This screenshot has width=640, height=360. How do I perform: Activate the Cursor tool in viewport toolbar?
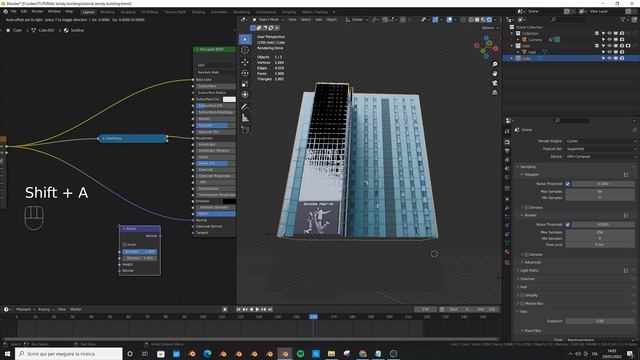click(x=245, y=50)
